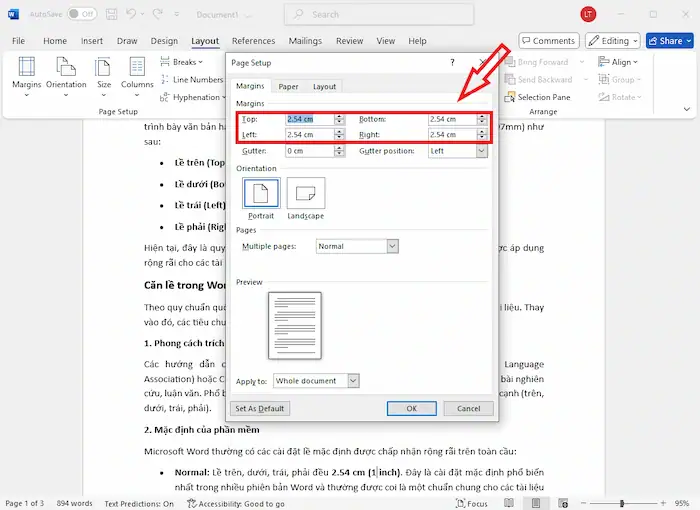Click the Cancel button in the dialog
This screenshot has height=510, width=700.
point(468,408)
